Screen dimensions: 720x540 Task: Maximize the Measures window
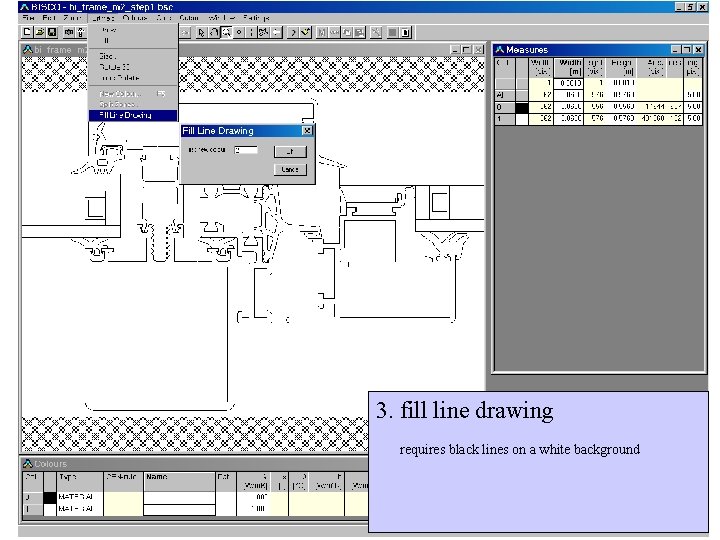pos(686,50)
